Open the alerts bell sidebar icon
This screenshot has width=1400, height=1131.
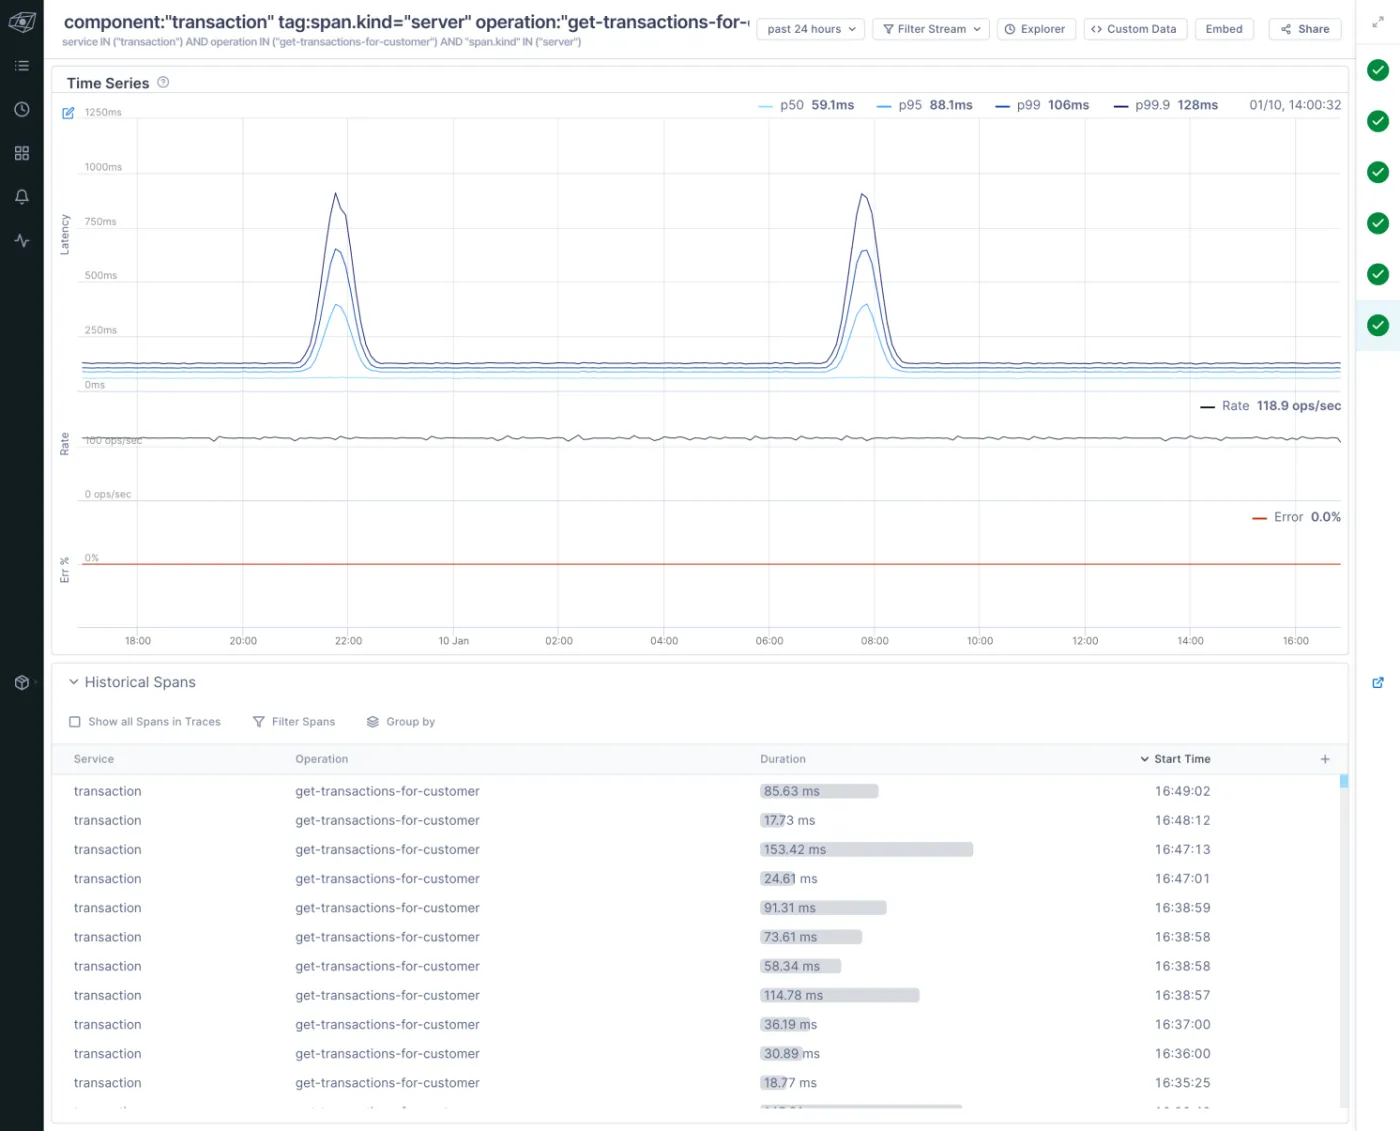22,197
